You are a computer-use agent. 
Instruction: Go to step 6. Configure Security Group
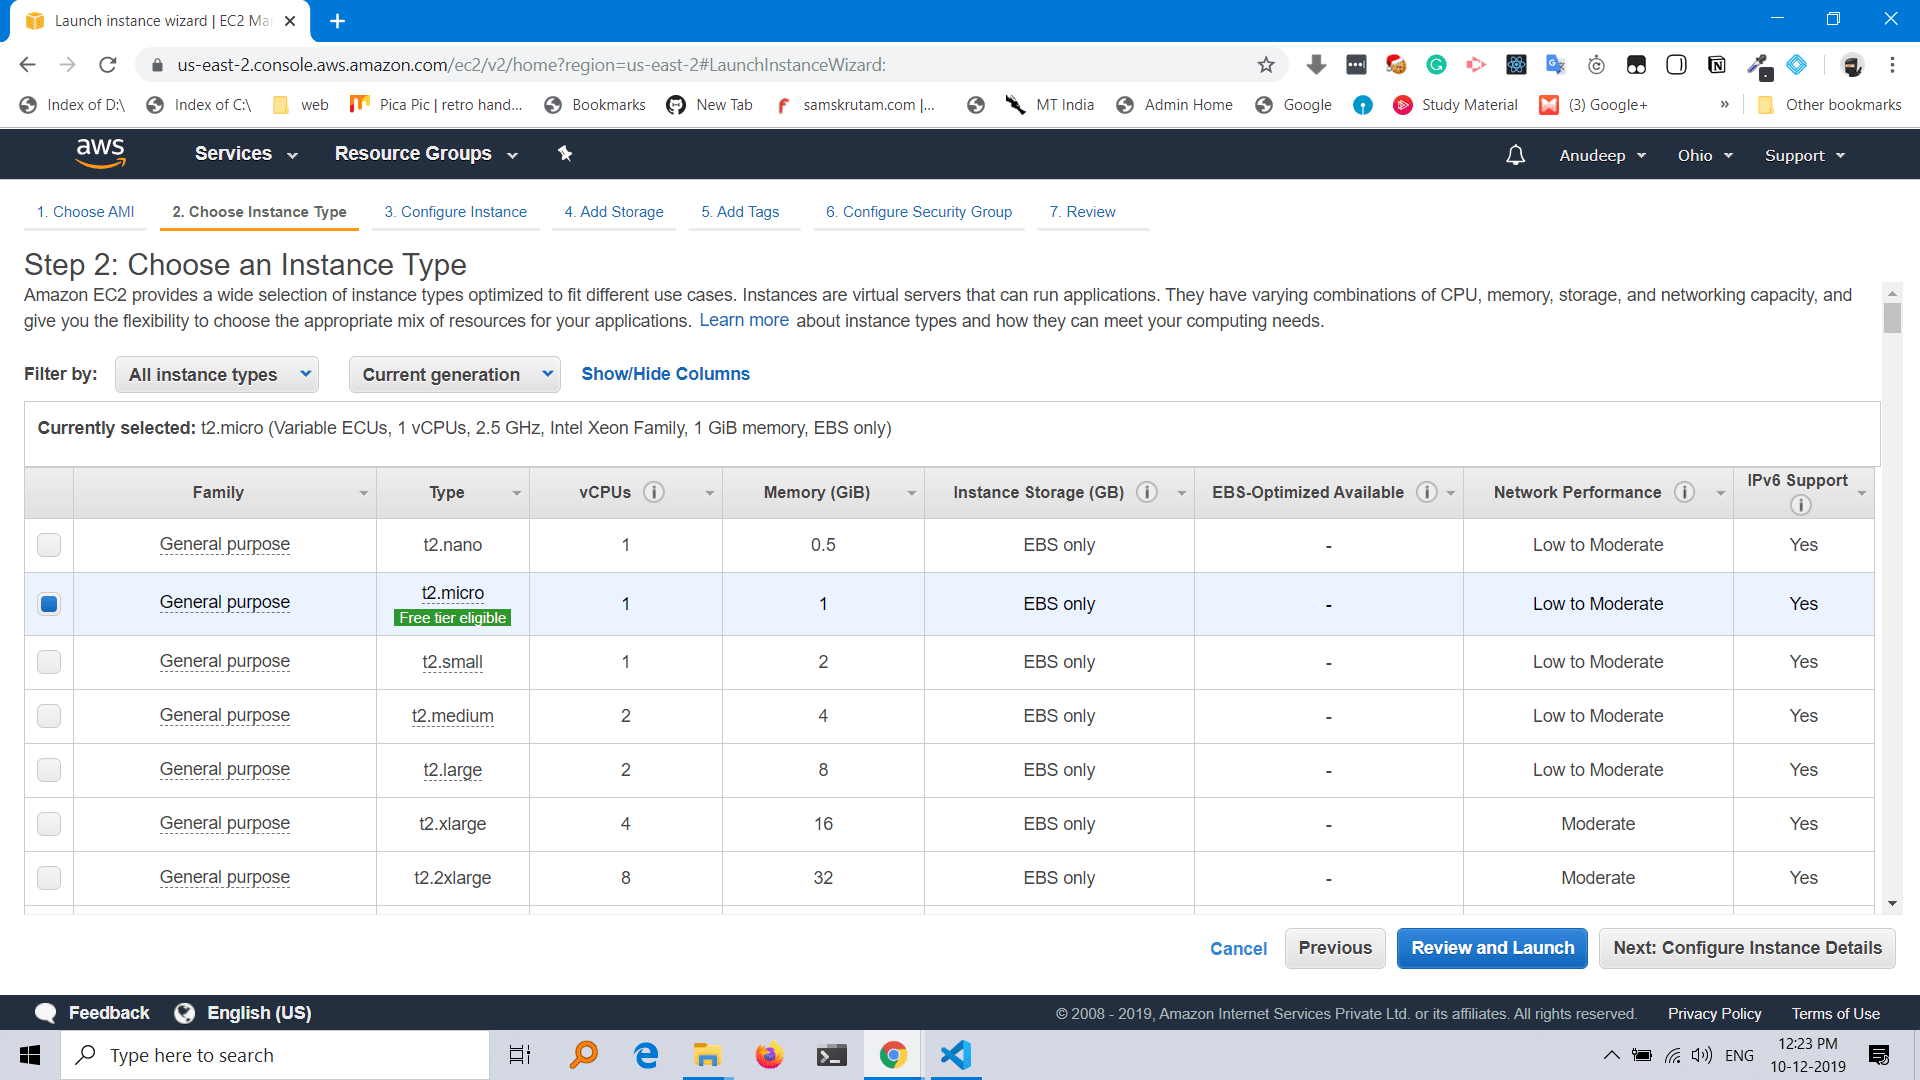(919, 212)
